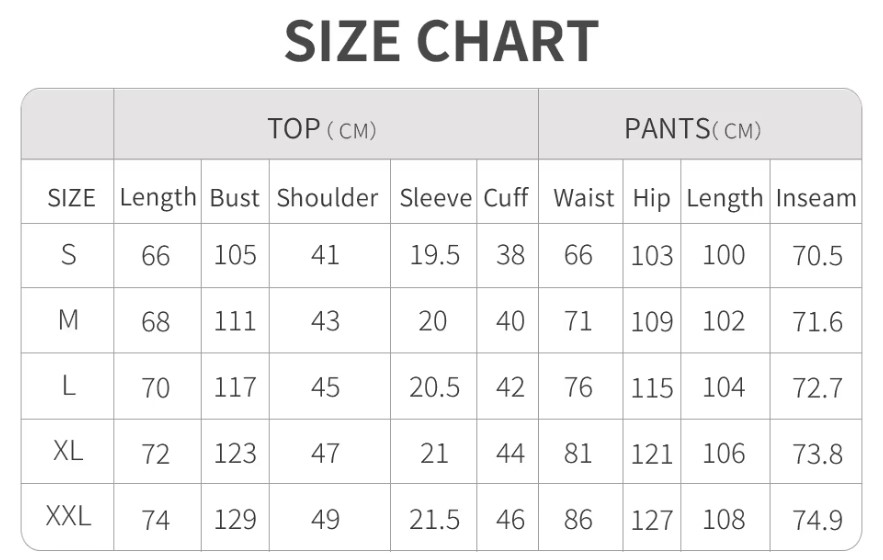Click the Bust column header
The height and width of the screenshot is (560, 883).
click(234, 198)
